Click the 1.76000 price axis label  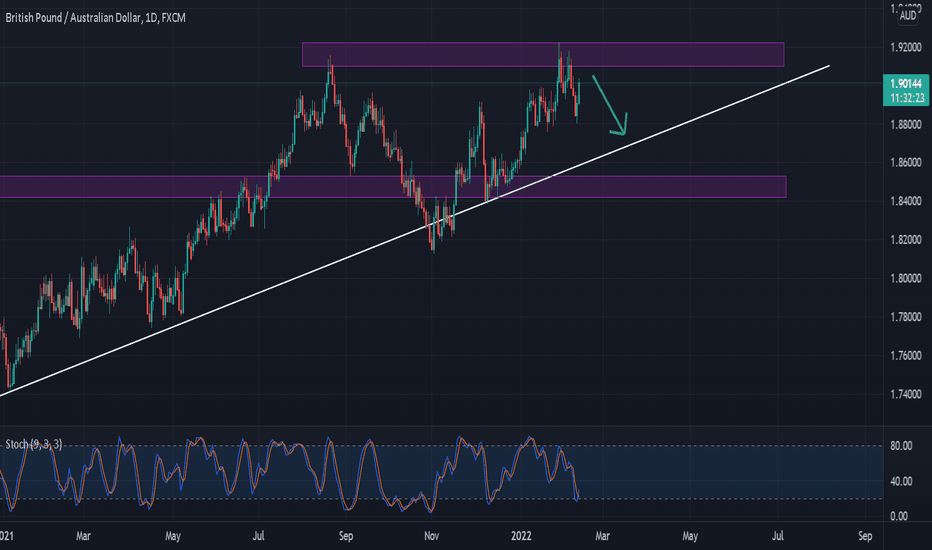906,356
